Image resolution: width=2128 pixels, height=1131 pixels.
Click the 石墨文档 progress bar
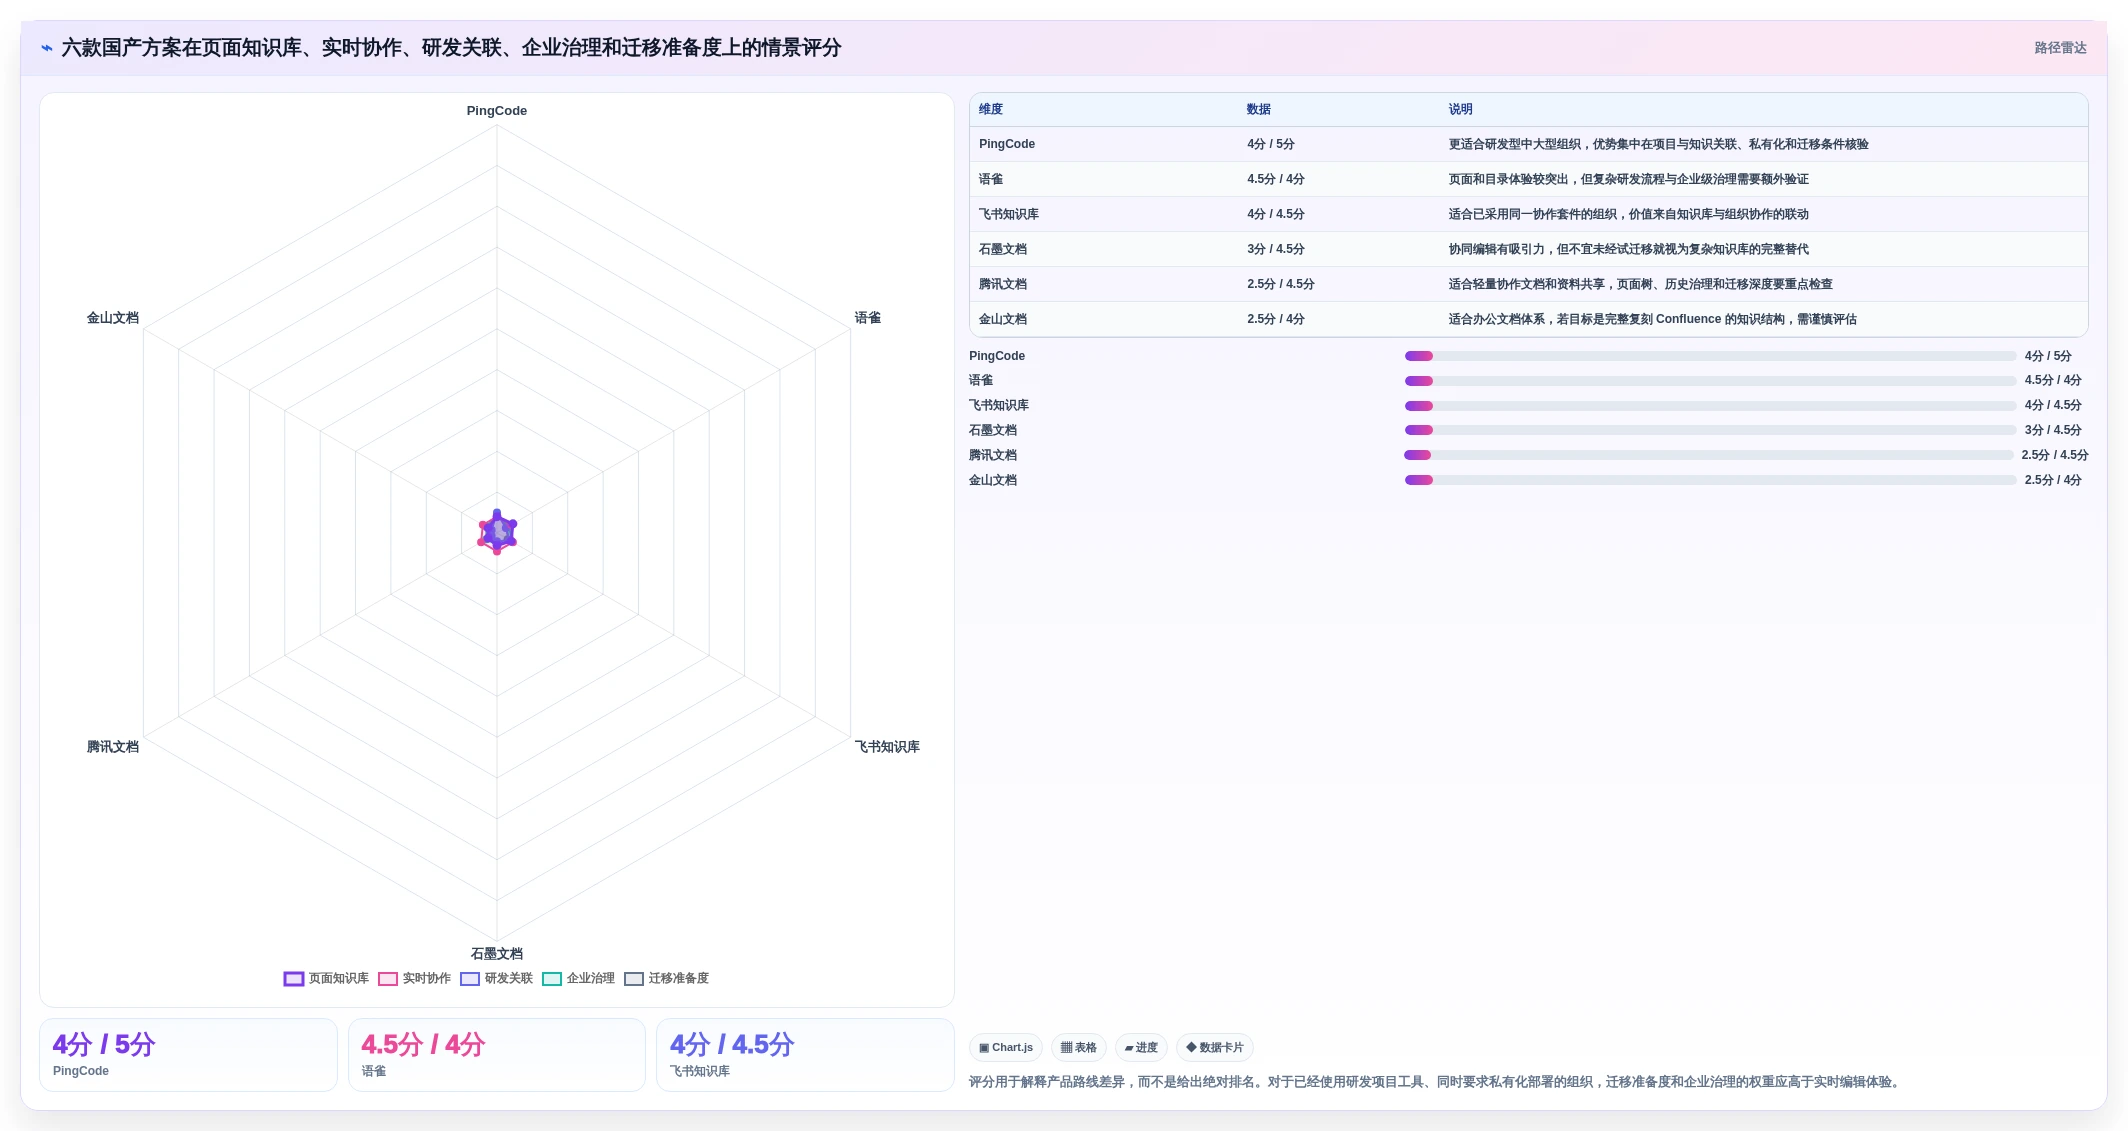1710,430
